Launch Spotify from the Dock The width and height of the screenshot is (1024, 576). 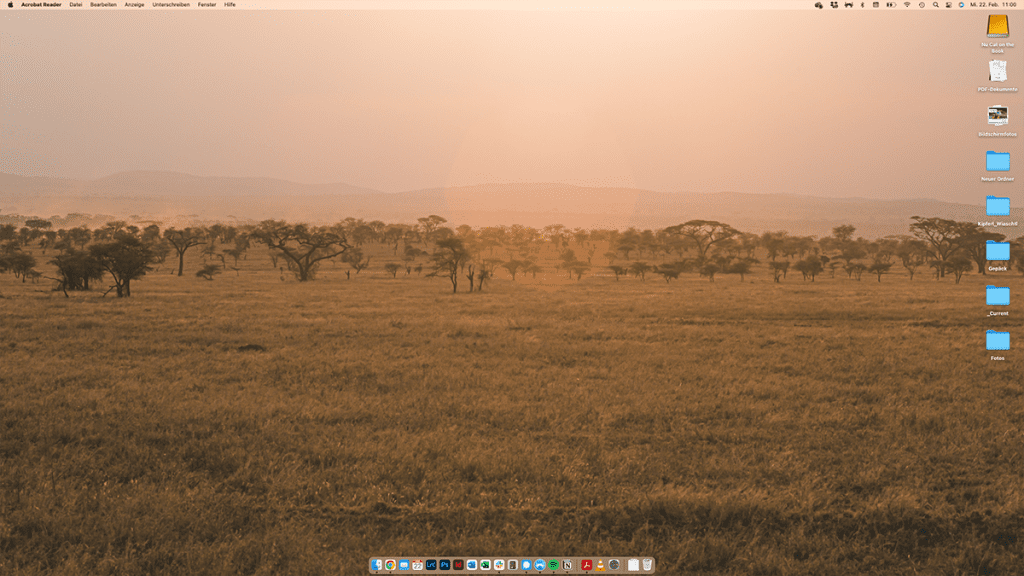point(553,565)
